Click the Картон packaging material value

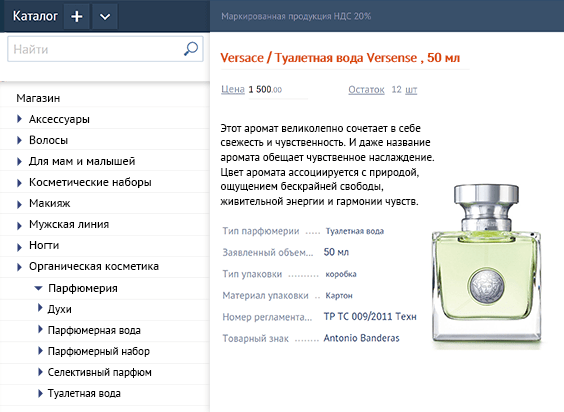pyautogui.click(x=339, y=296)
